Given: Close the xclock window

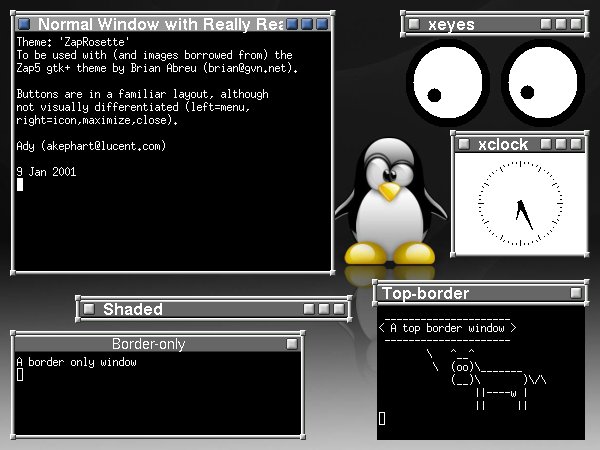Looking at the screenshot, I should tap(576, 144).
